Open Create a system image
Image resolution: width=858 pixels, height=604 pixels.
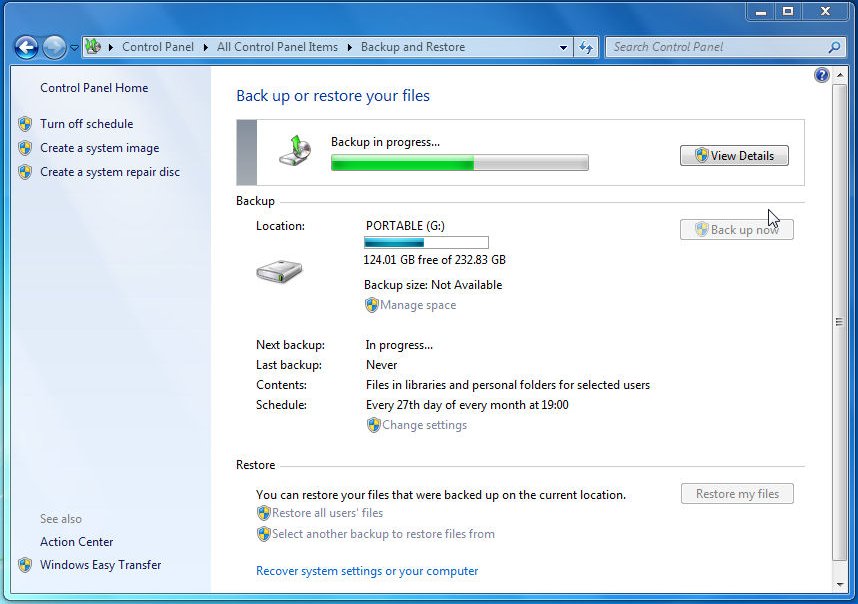99,148
